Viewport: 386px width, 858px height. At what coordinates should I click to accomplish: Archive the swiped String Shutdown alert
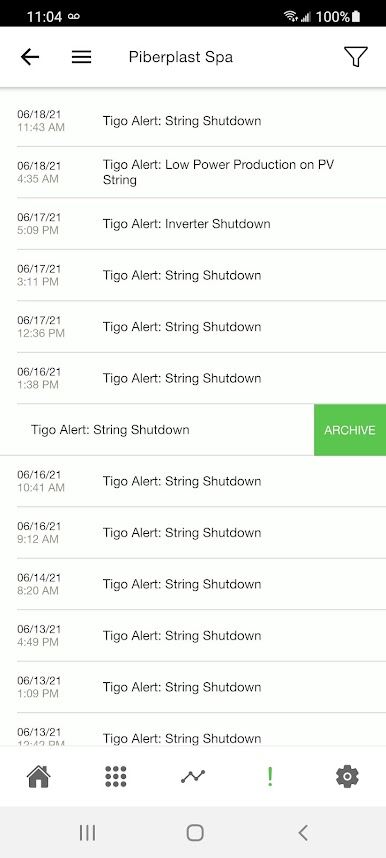[x=350, y=430]
